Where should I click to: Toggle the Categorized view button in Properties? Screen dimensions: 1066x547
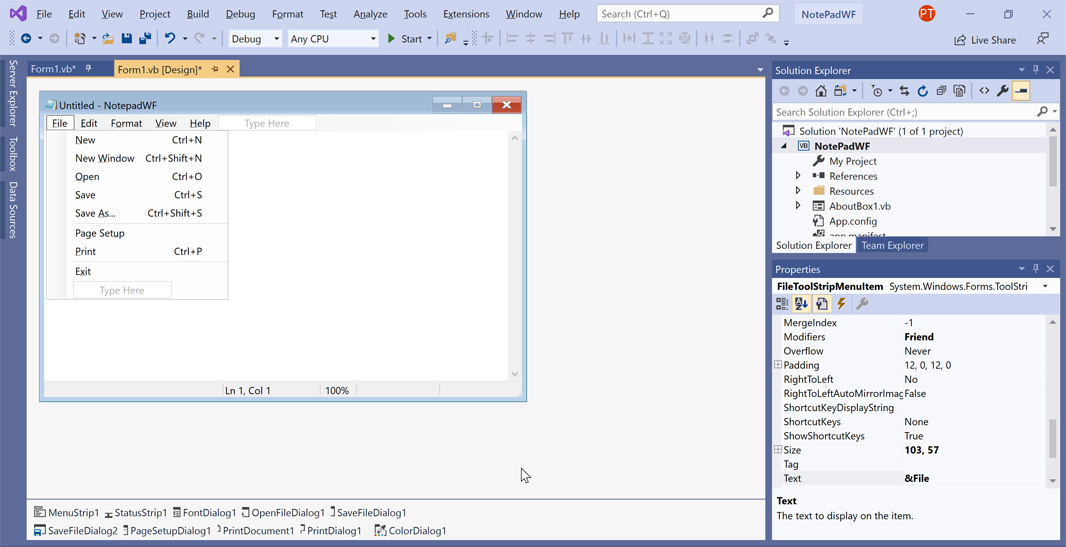pyautogui.click(x=783, y=304)
